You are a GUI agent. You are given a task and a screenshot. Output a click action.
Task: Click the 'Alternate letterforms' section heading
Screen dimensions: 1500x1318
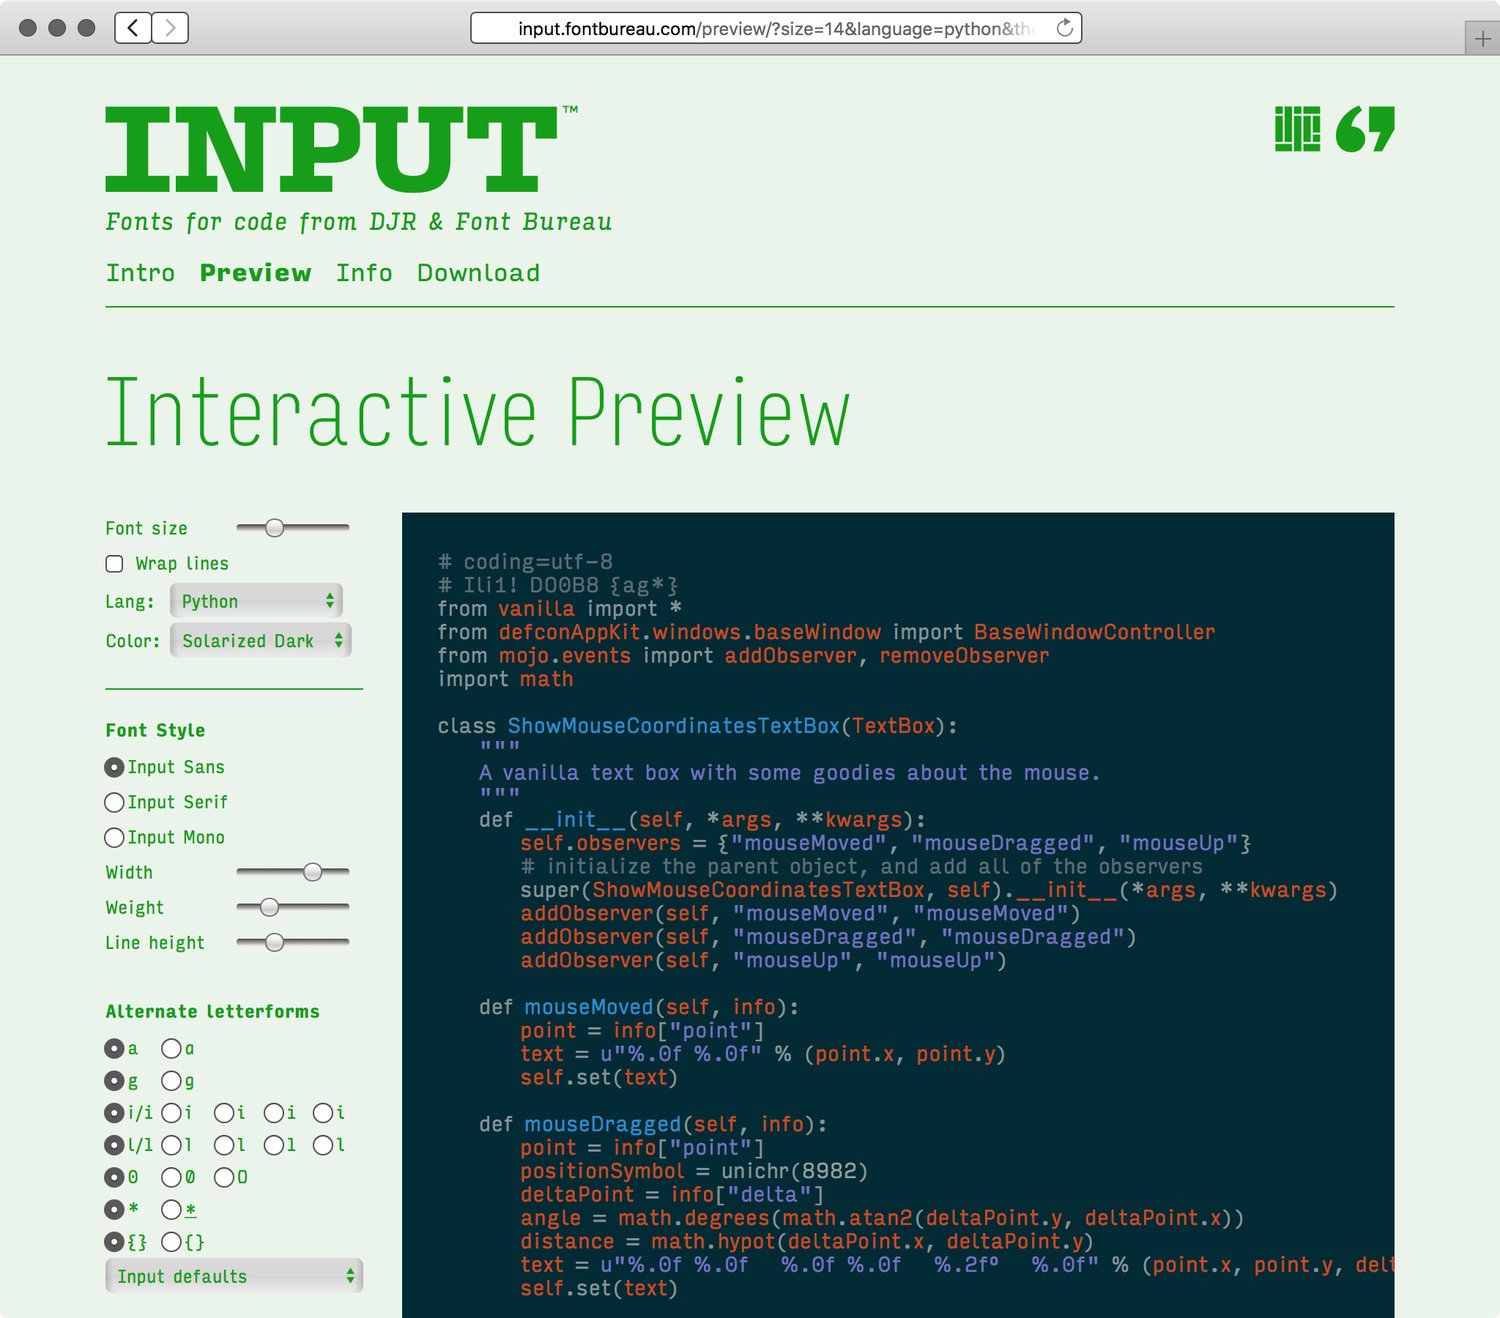click(x=213, y=1011)
